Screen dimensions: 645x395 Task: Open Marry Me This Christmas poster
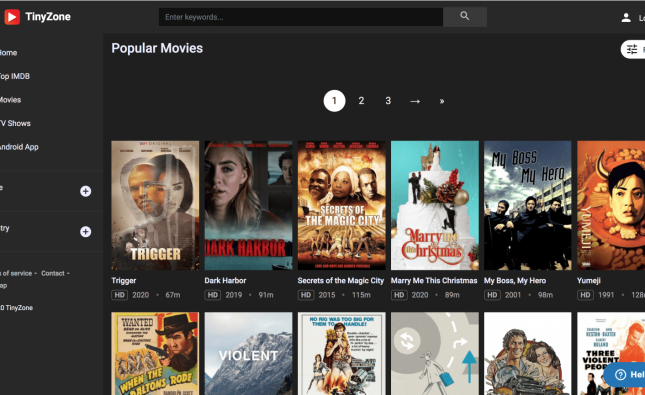pyautogui.click(x=435, y=205)
